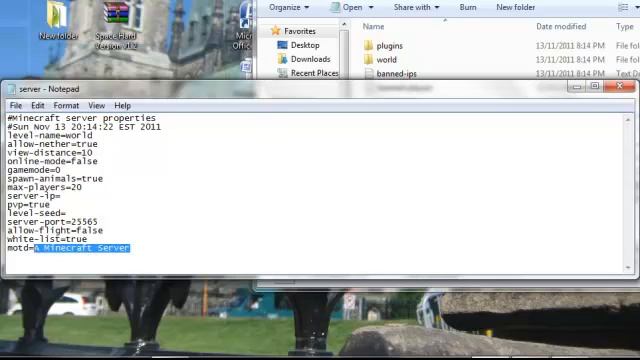Select Favorites heading in Explorer navigation pane

[x=300, y=31]
